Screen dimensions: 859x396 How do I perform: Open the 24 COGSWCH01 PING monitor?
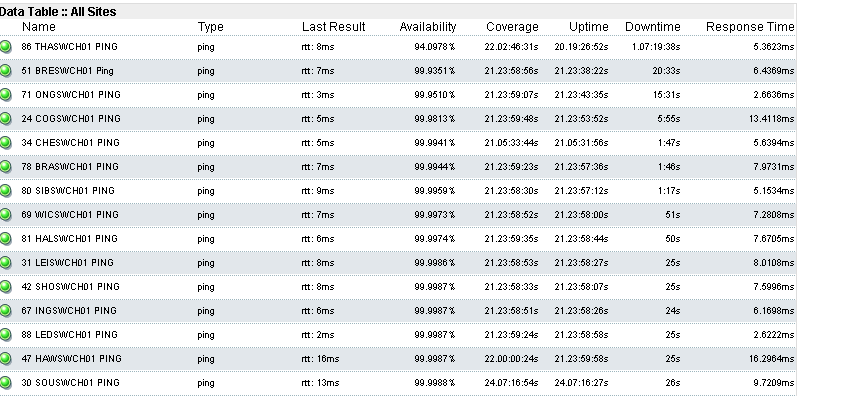point(71,119)
